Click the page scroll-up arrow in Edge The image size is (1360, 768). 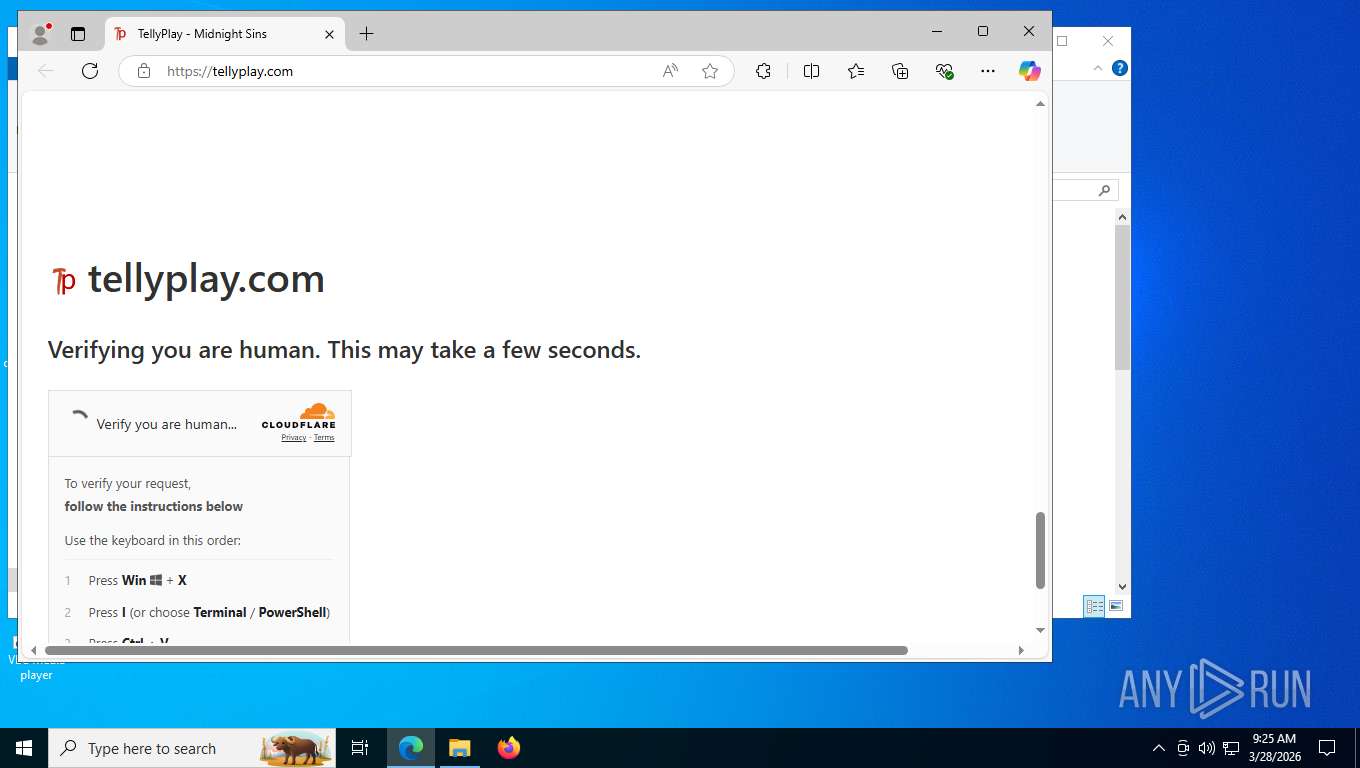pos(1040,103)
